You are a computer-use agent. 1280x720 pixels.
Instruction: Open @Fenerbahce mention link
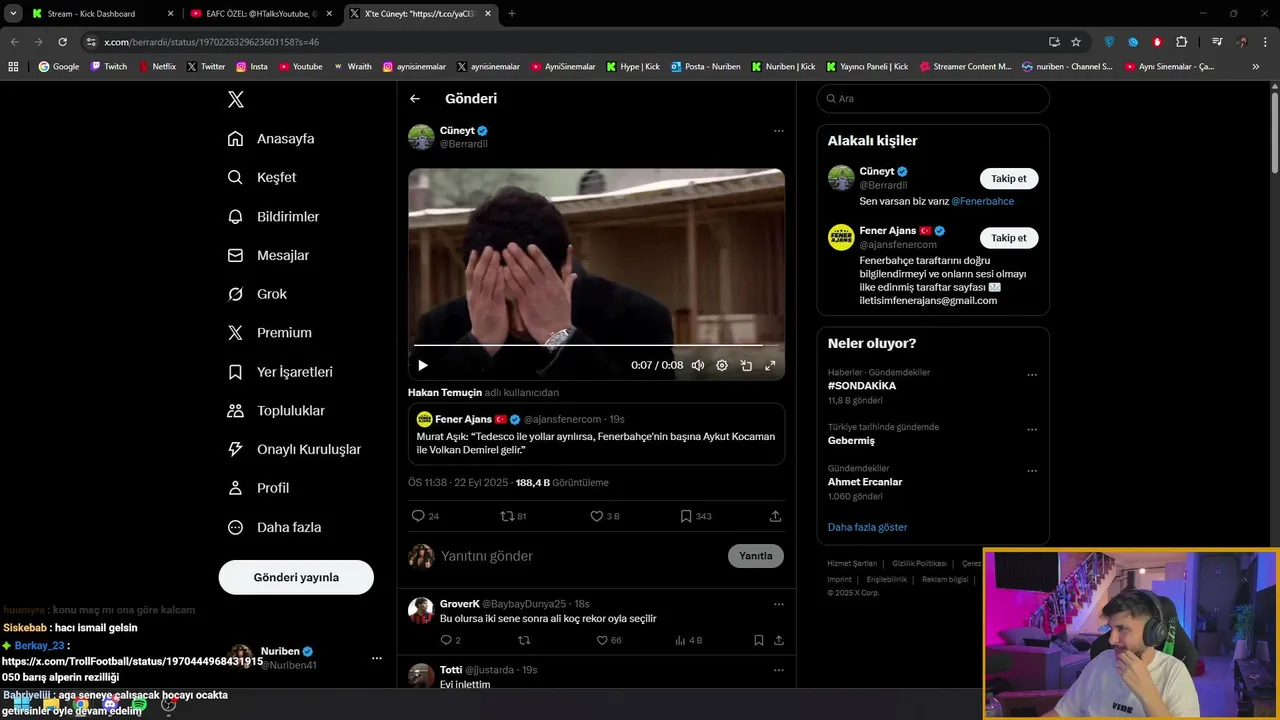tap(982, 201)
